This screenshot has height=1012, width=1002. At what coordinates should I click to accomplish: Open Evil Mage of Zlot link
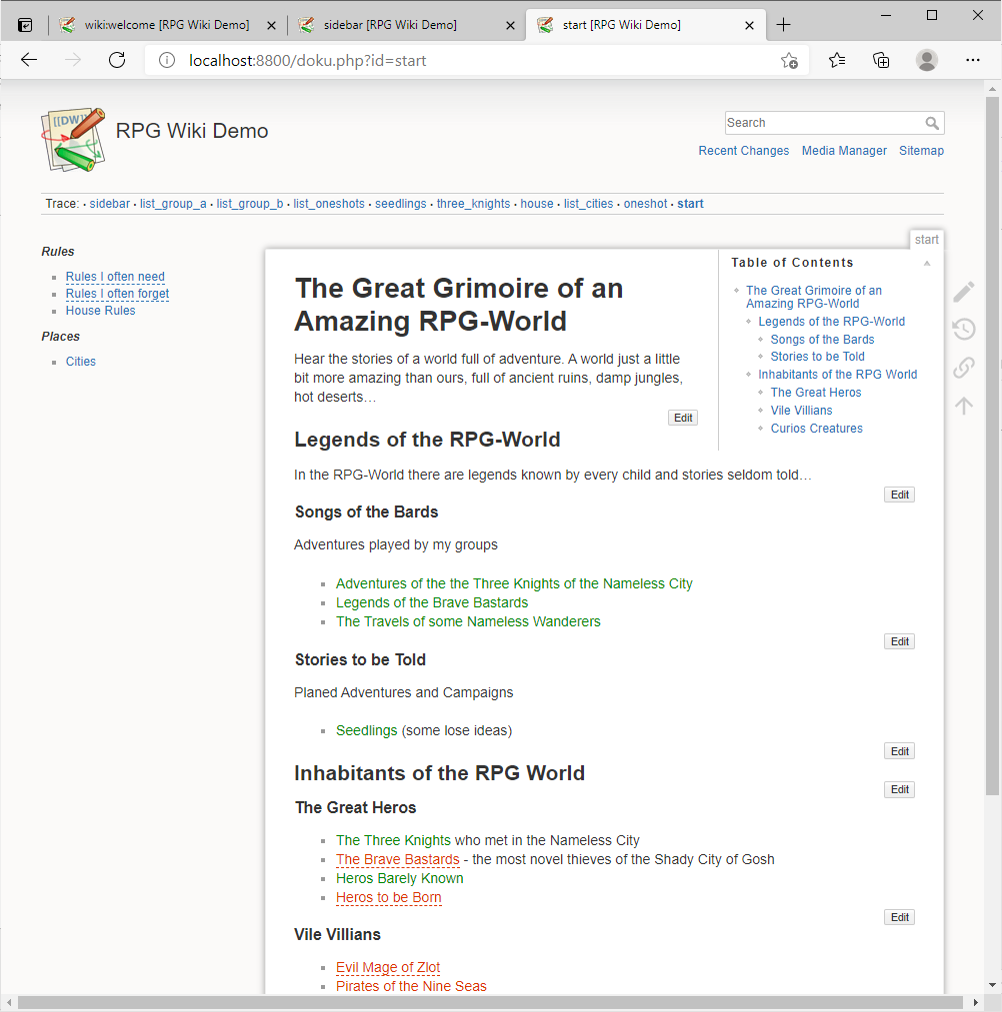click(x=388, y=967)
